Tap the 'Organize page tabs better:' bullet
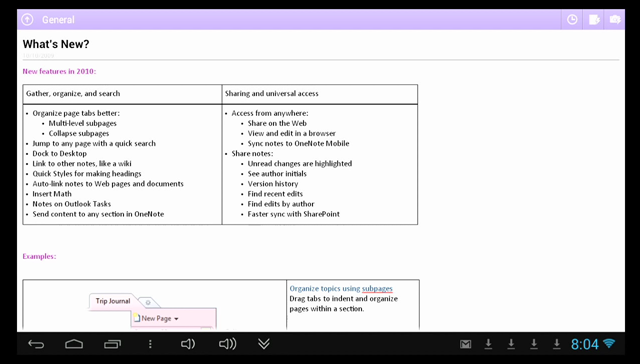Screen dimensions: 640x364 76,113
